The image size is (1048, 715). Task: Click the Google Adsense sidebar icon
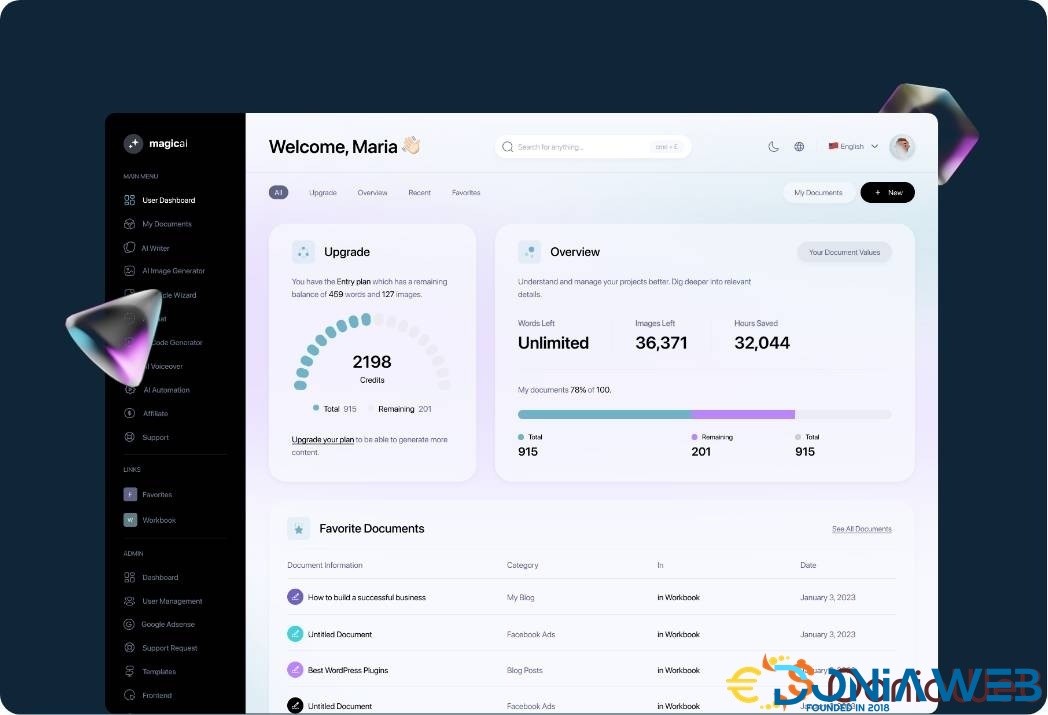coord(129,624)
